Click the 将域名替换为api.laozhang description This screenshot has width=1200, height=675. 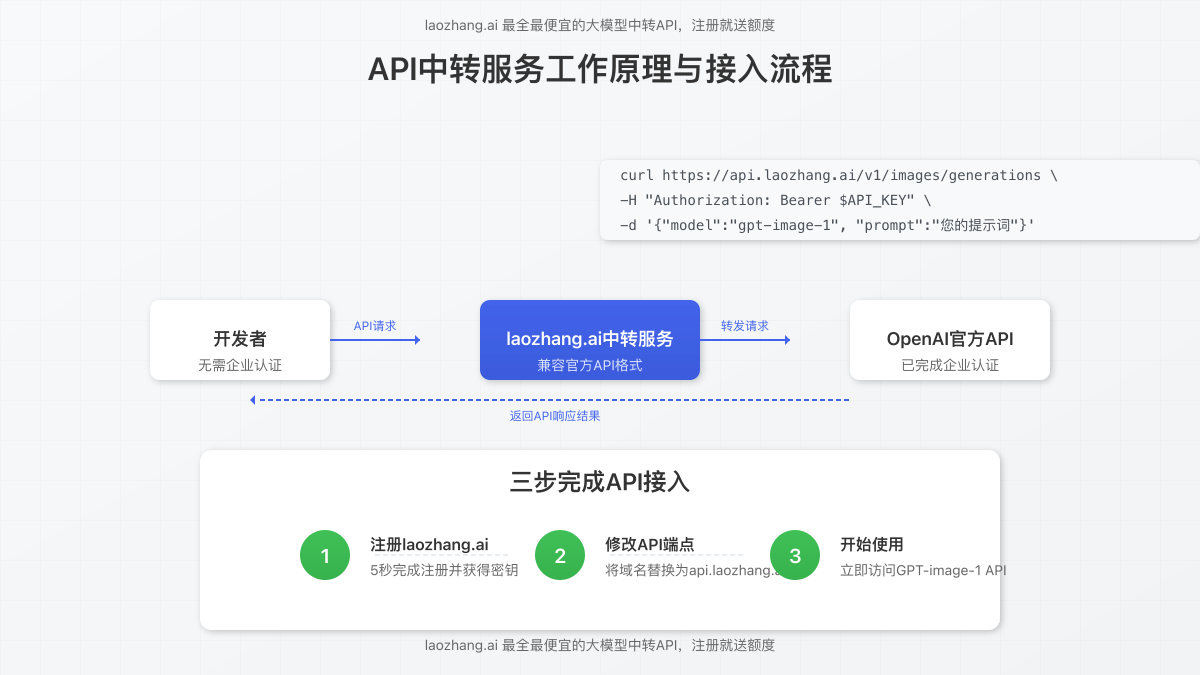point(692,570)
